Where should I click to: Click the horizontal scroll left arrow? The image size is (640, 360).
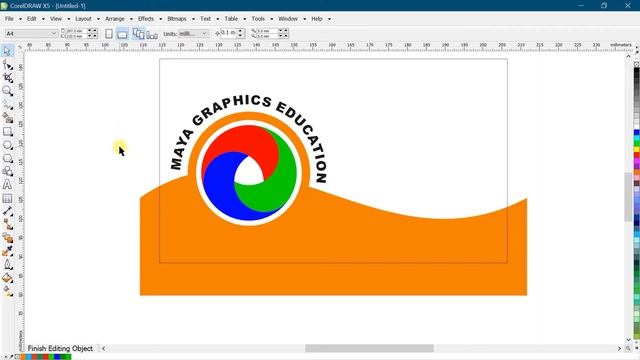point(103,348)
